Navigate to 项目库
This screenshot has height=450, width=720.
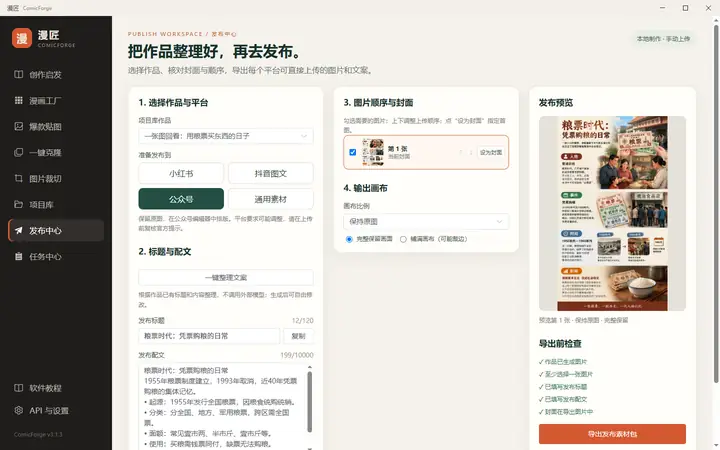56,204
